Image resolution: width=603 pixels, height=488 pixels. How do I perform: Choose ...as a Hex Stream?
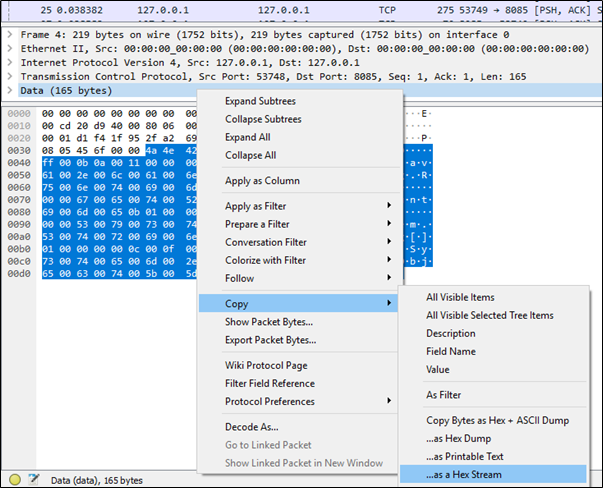(493, 474)
